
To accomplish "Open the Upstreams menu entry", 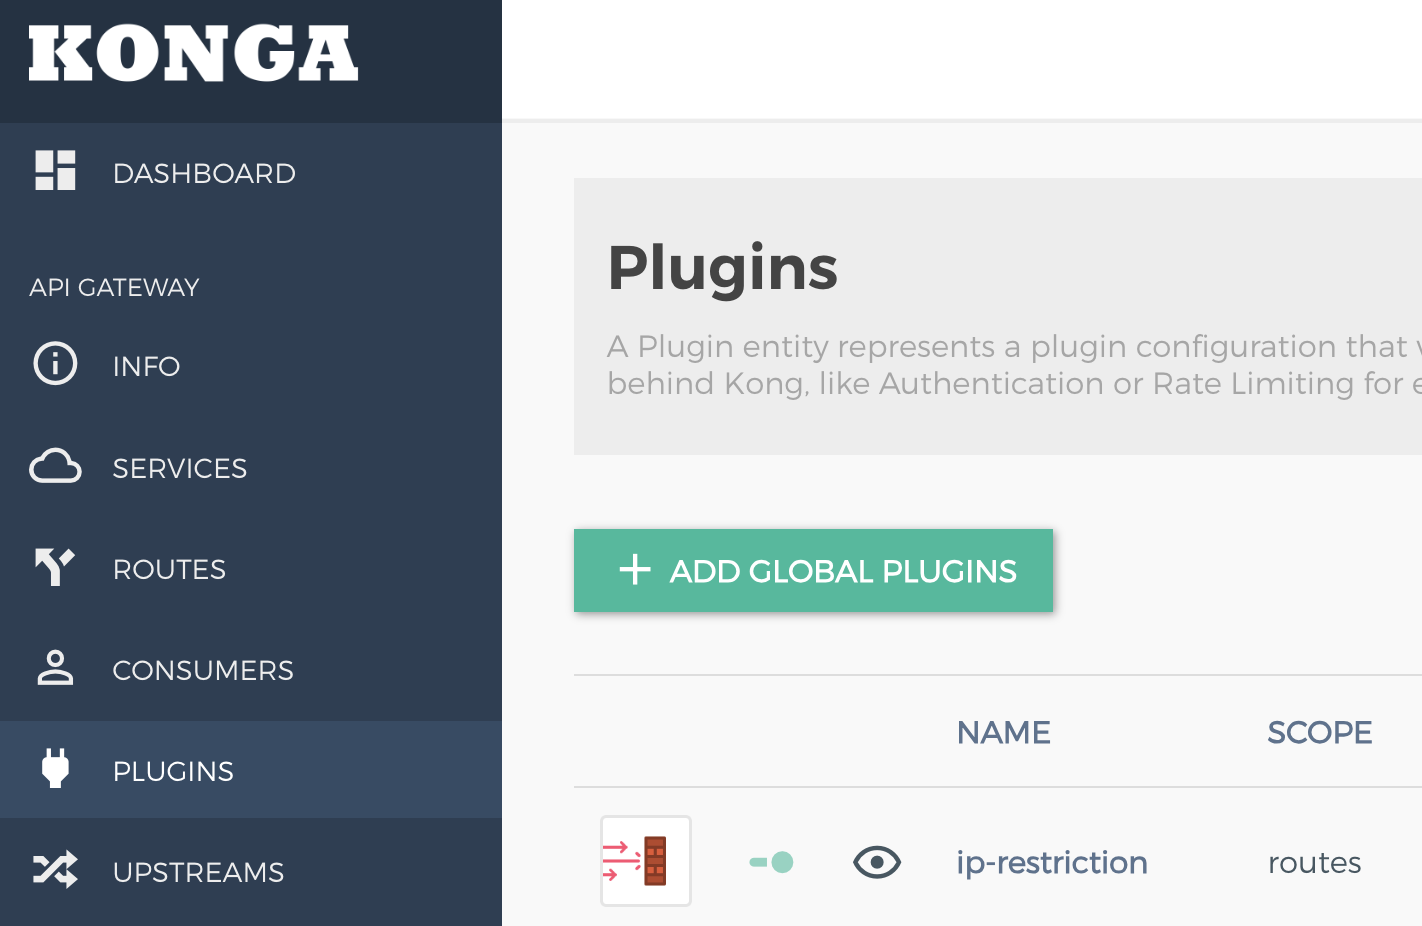I will 197,872.
